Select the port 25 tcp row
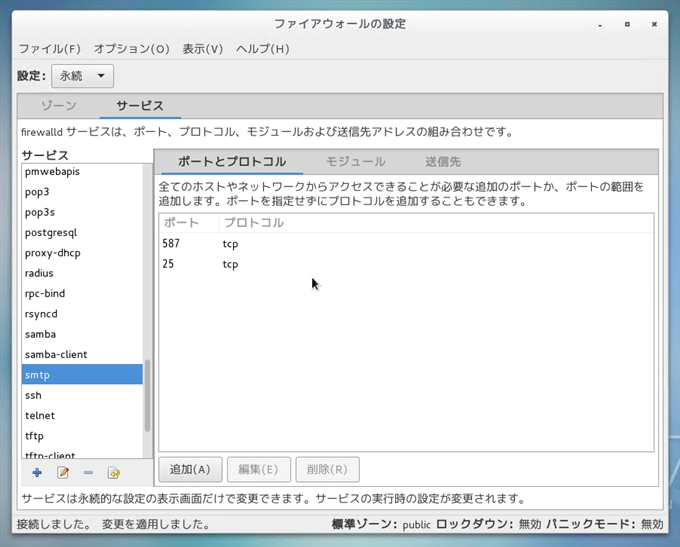The width and height of the screenshot is (680, 547). pos(406,264)
